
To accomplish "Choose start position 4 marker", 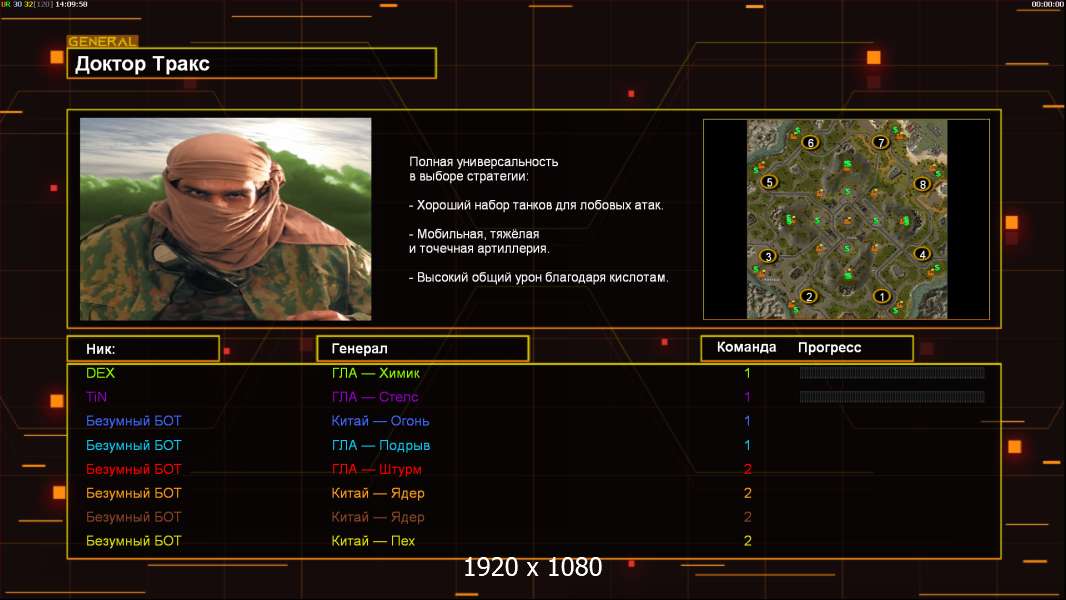I will [922, 254].
